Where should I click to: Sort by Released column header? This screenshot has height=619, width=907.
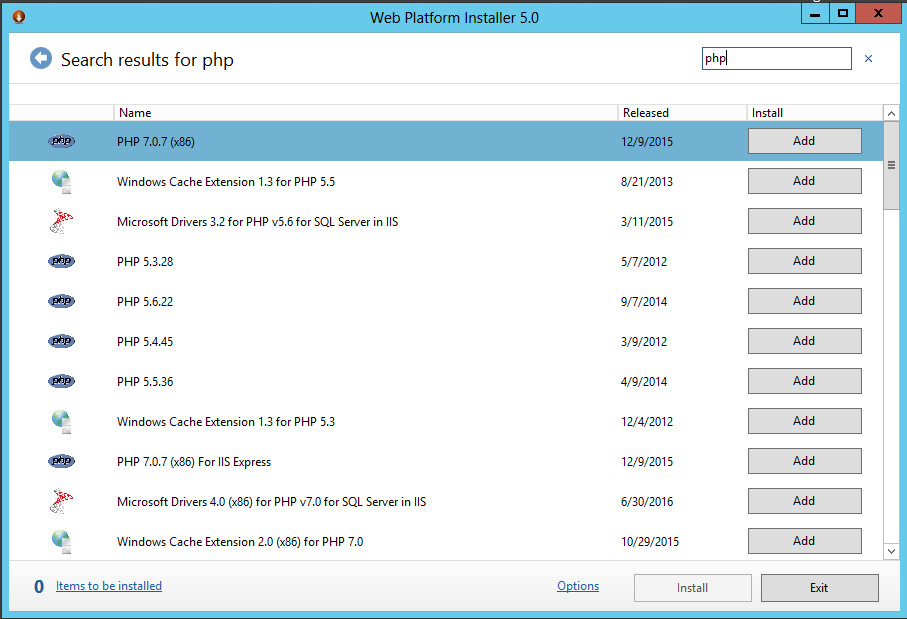point(682,113)
